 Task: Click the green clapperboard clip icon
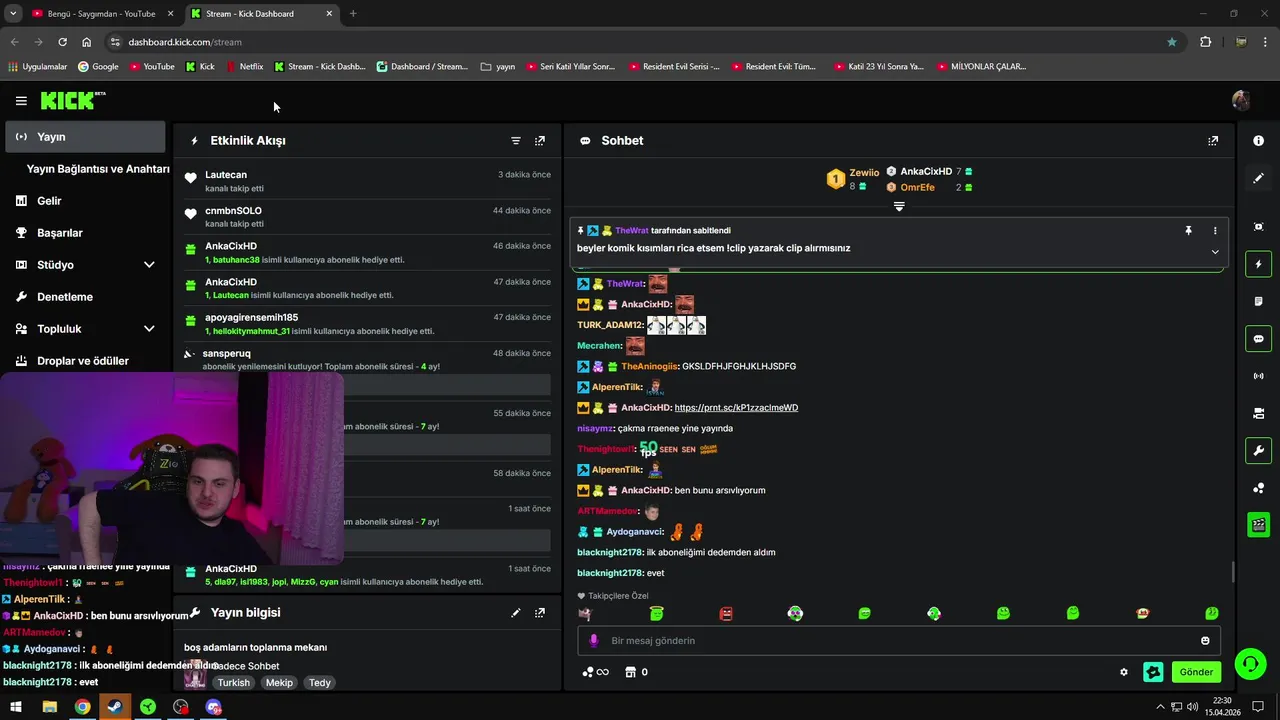[1259, 524]
